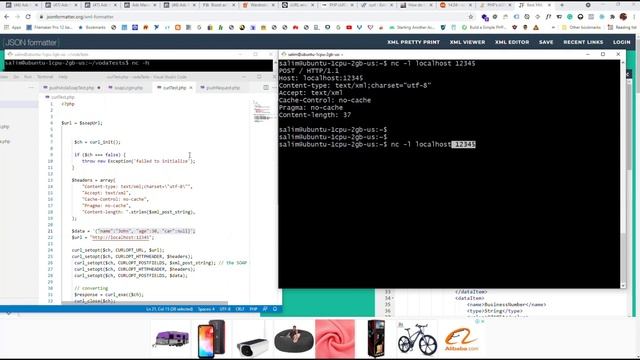Open XML Pretty Print in site navigation

coord(413,42)
